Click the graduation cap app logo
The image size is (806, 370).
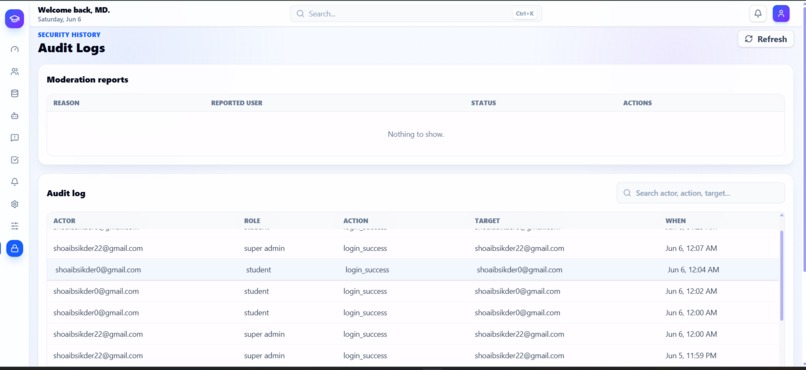click(x=14, y=18)
